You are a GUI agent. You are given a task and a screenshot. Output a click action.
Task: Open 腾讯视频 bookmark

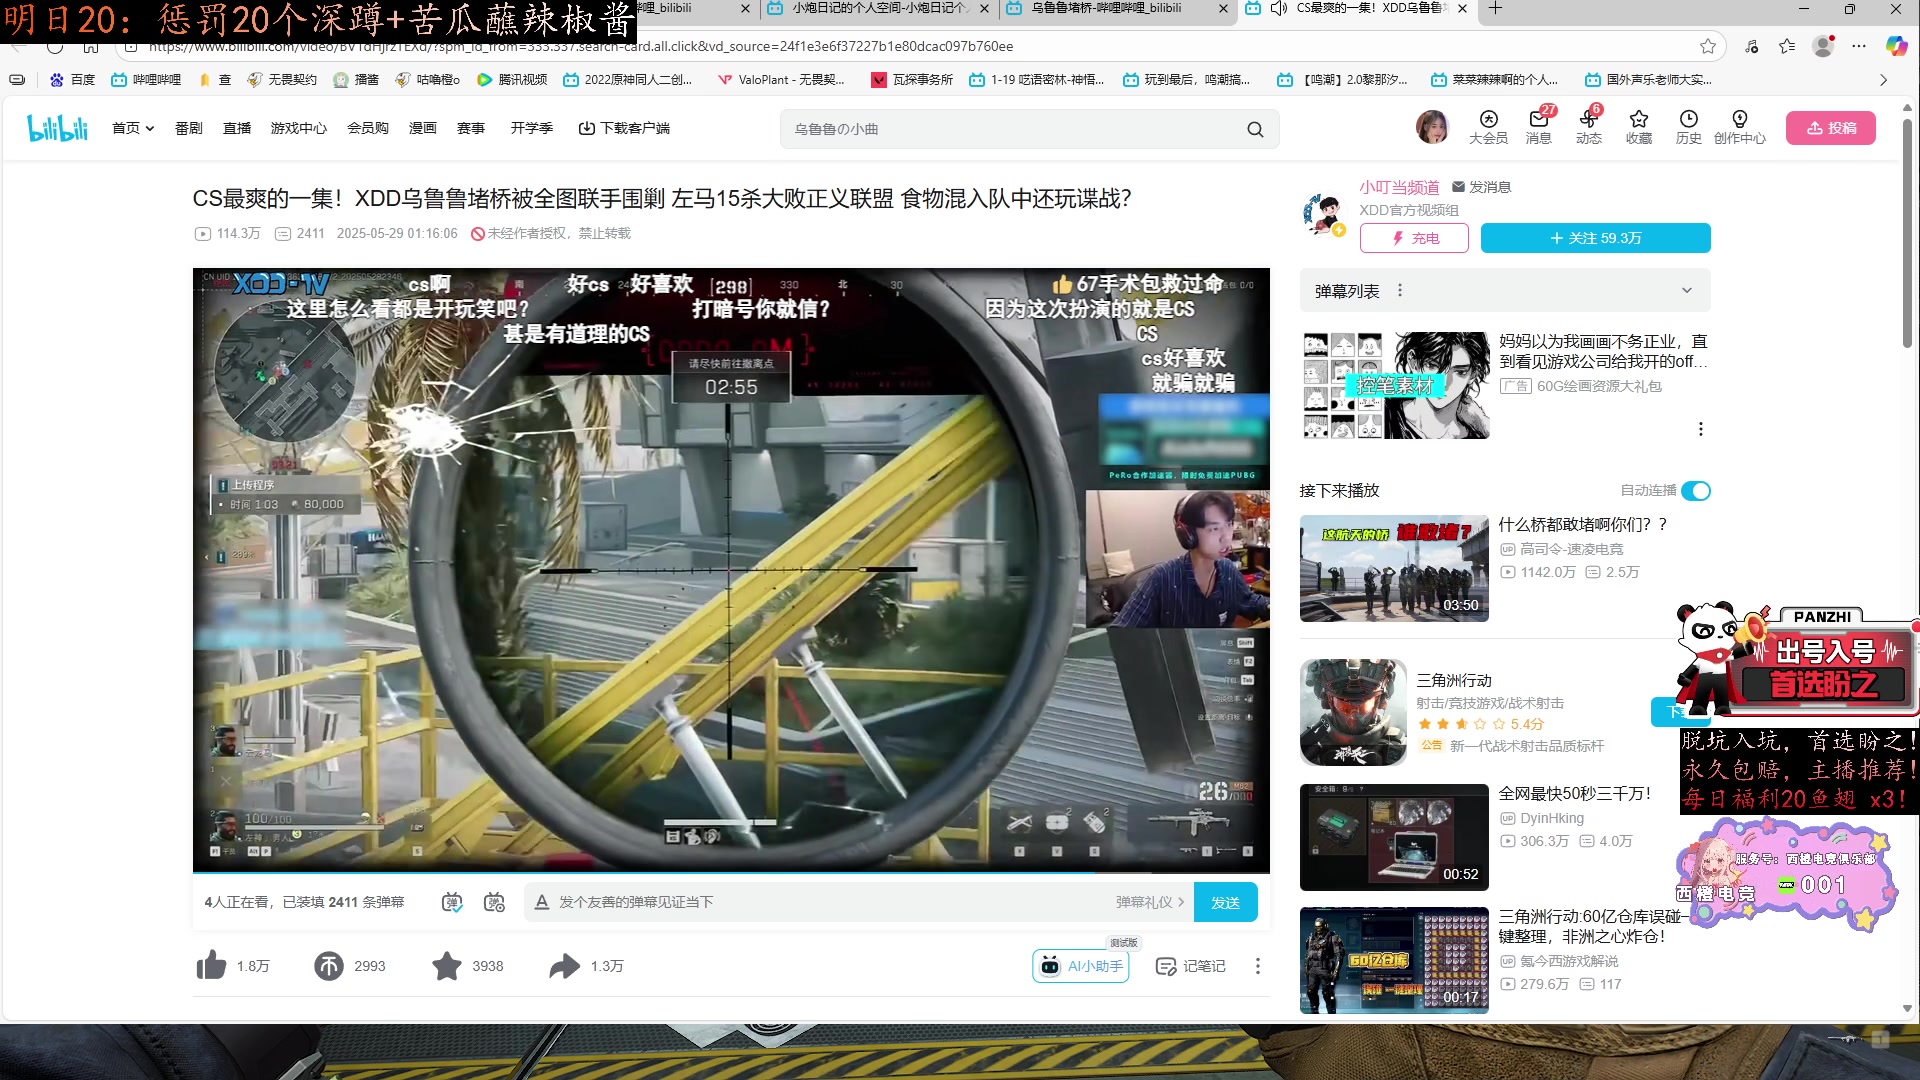512,80
